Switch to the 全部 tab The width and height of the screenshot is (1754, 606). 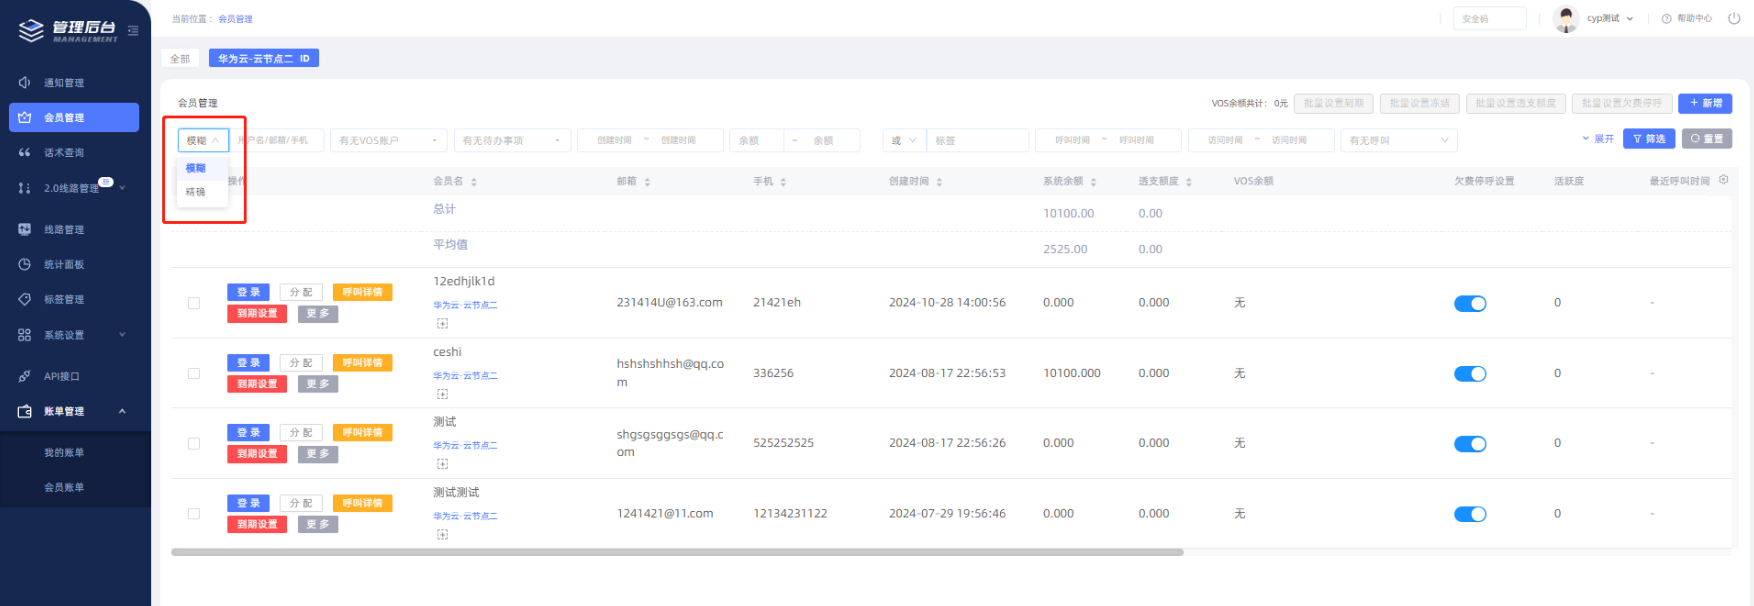180,59
